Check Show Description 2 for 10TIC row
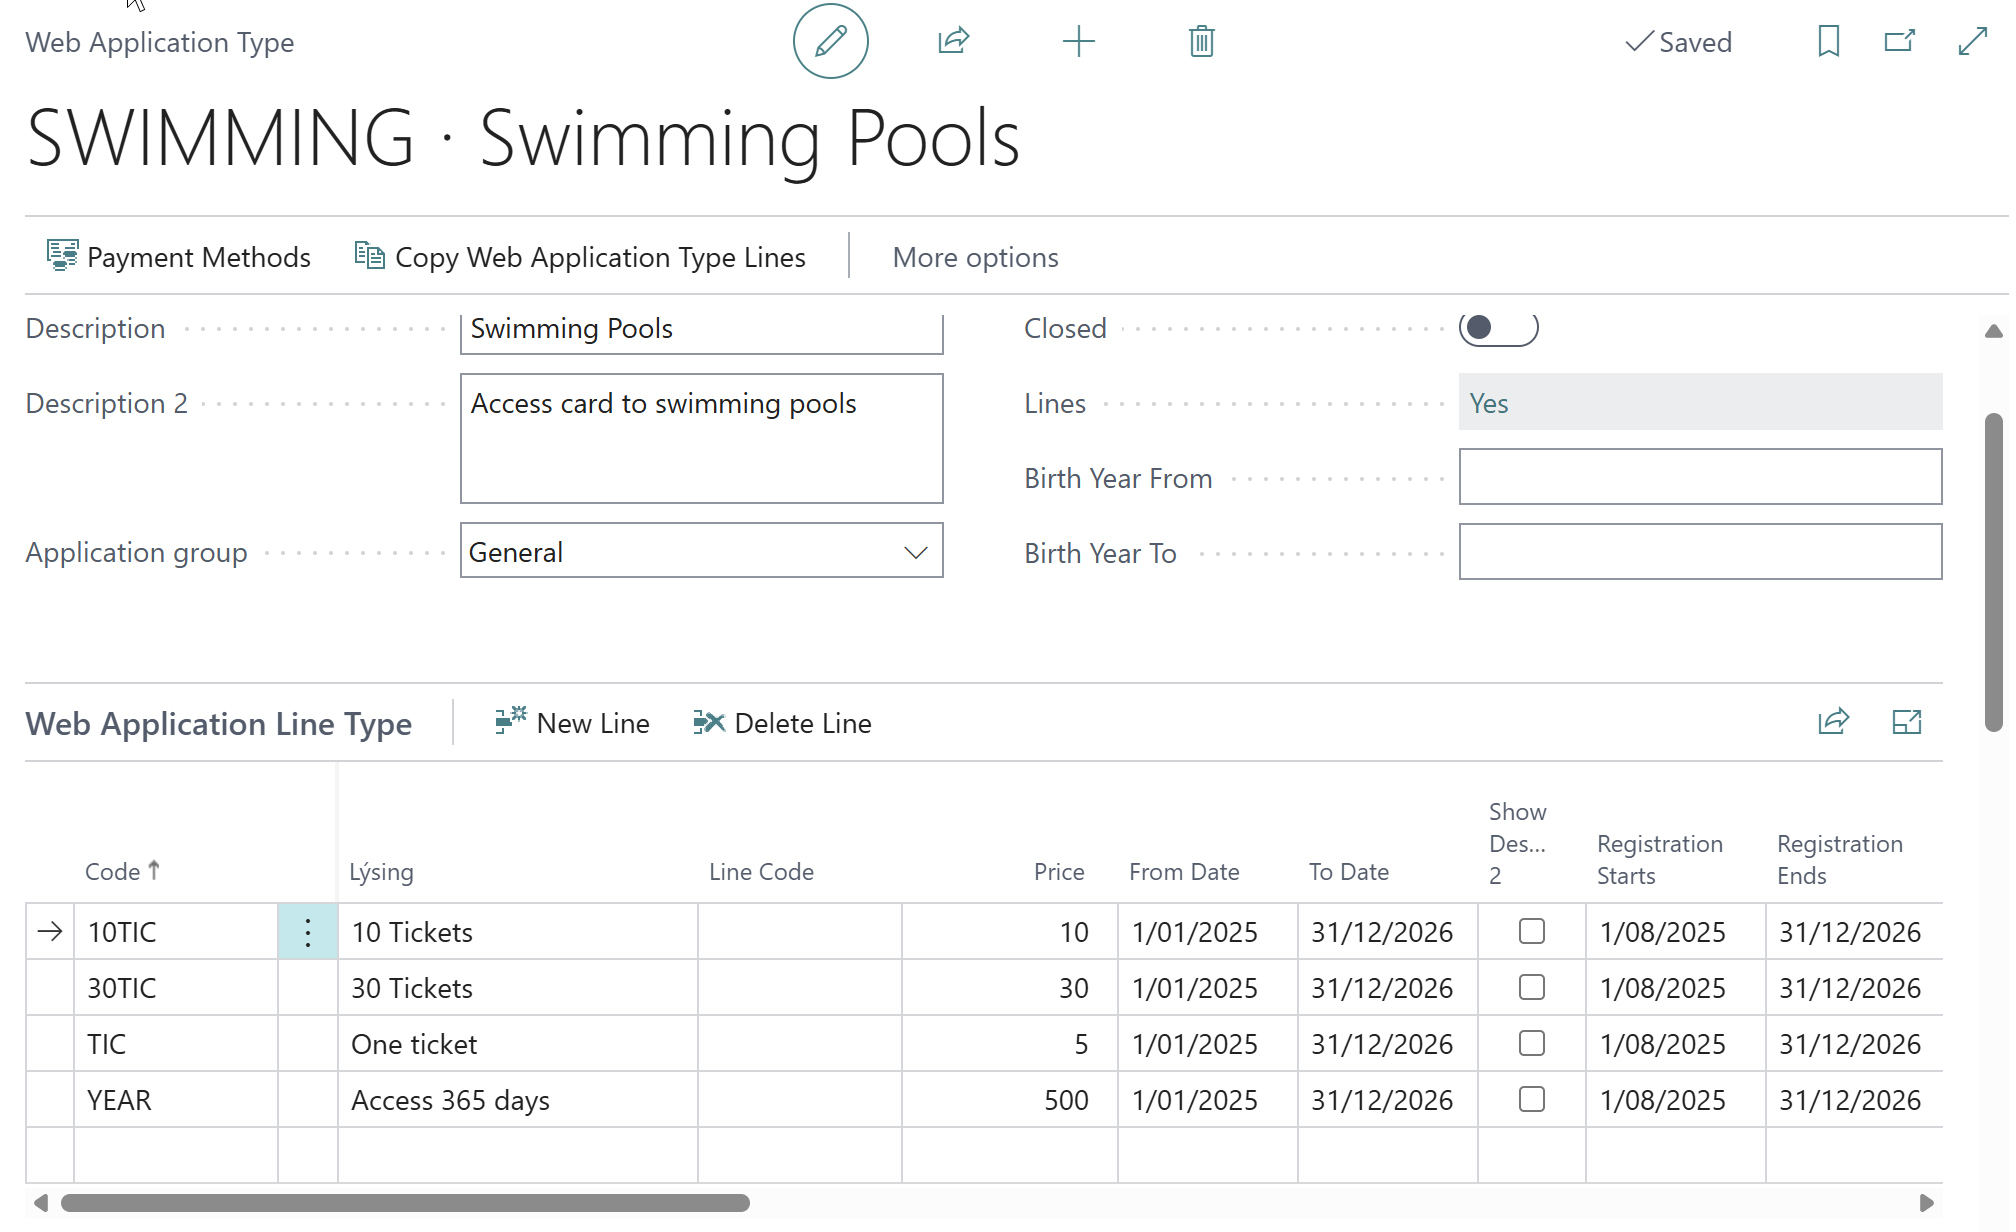 (x=1531, y=931)
